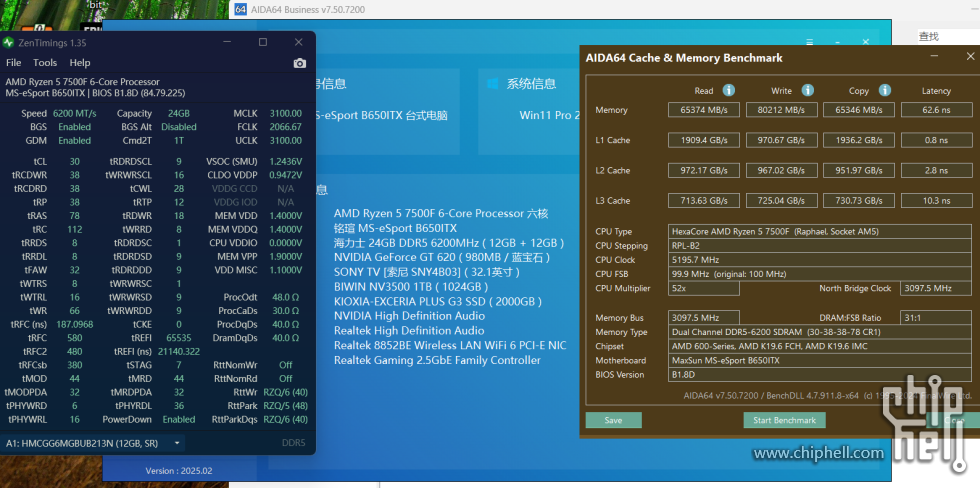980x488 pixels.
Task: Click the tRFC (ns) value 187.0968
Action: [x=74, y=324]
